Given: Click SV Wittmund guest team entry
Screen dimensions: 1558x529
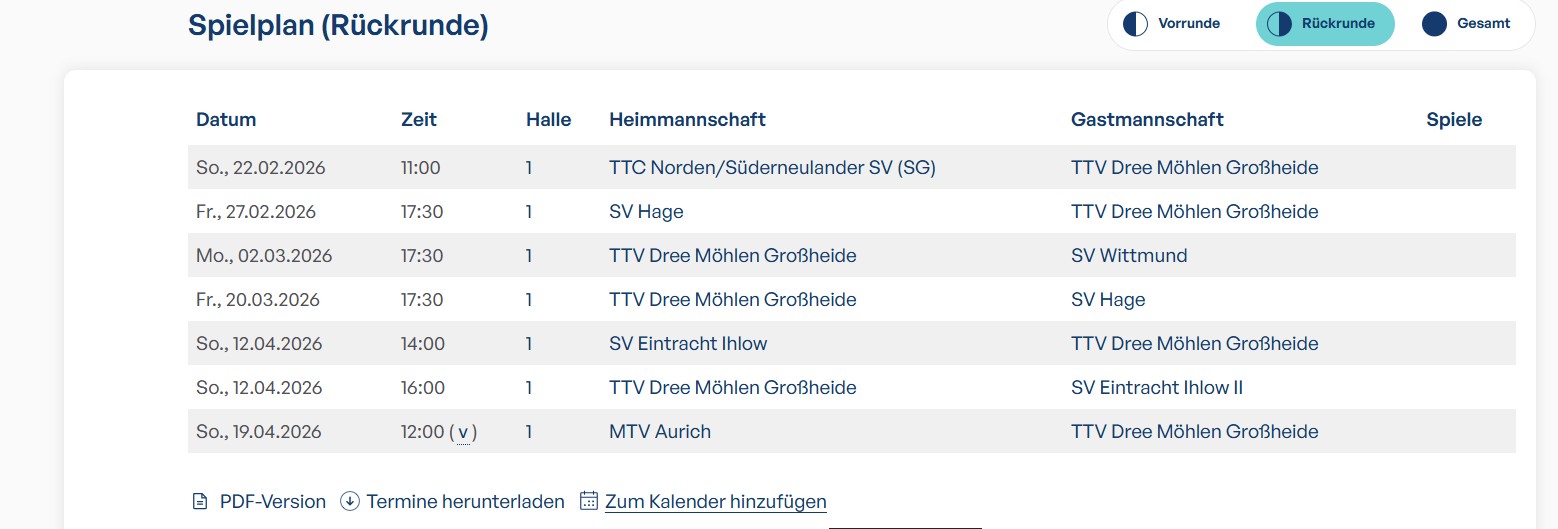Looking at the screenshot, I should pyautogui.click(x=1129, y=256).
